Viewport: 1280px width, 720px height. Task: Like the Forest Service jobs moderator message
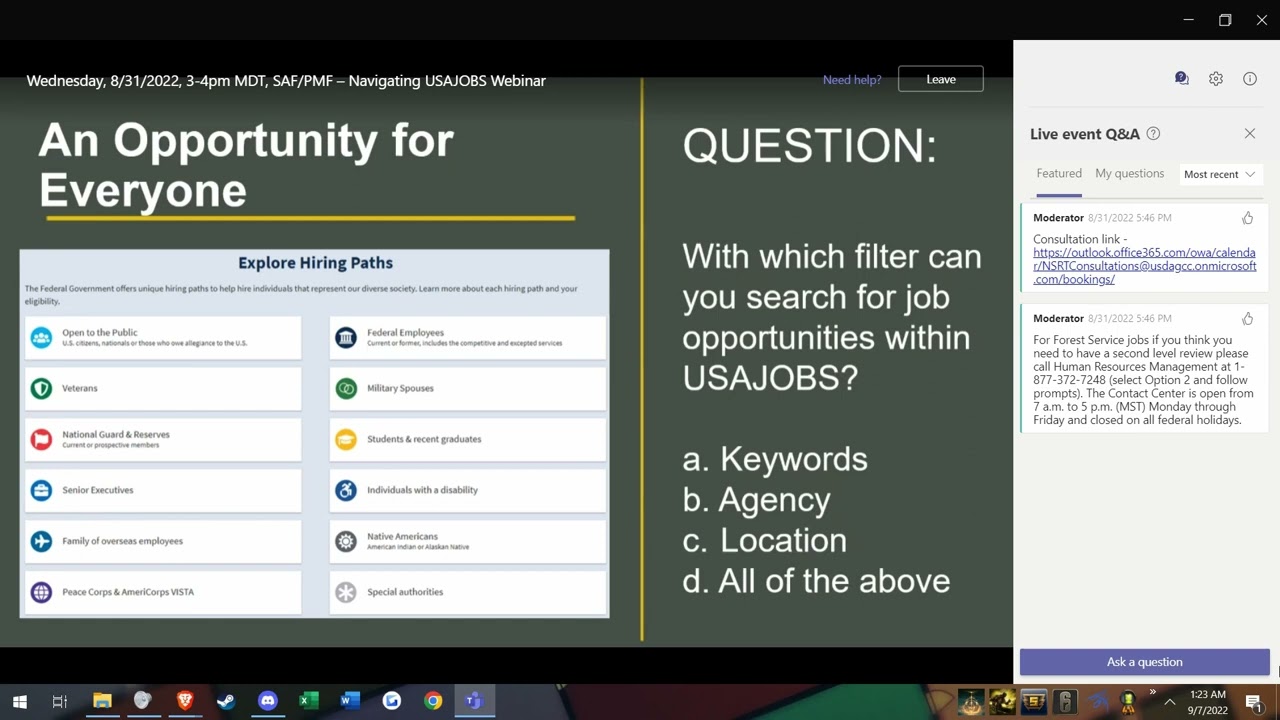tap(1247, 319)
